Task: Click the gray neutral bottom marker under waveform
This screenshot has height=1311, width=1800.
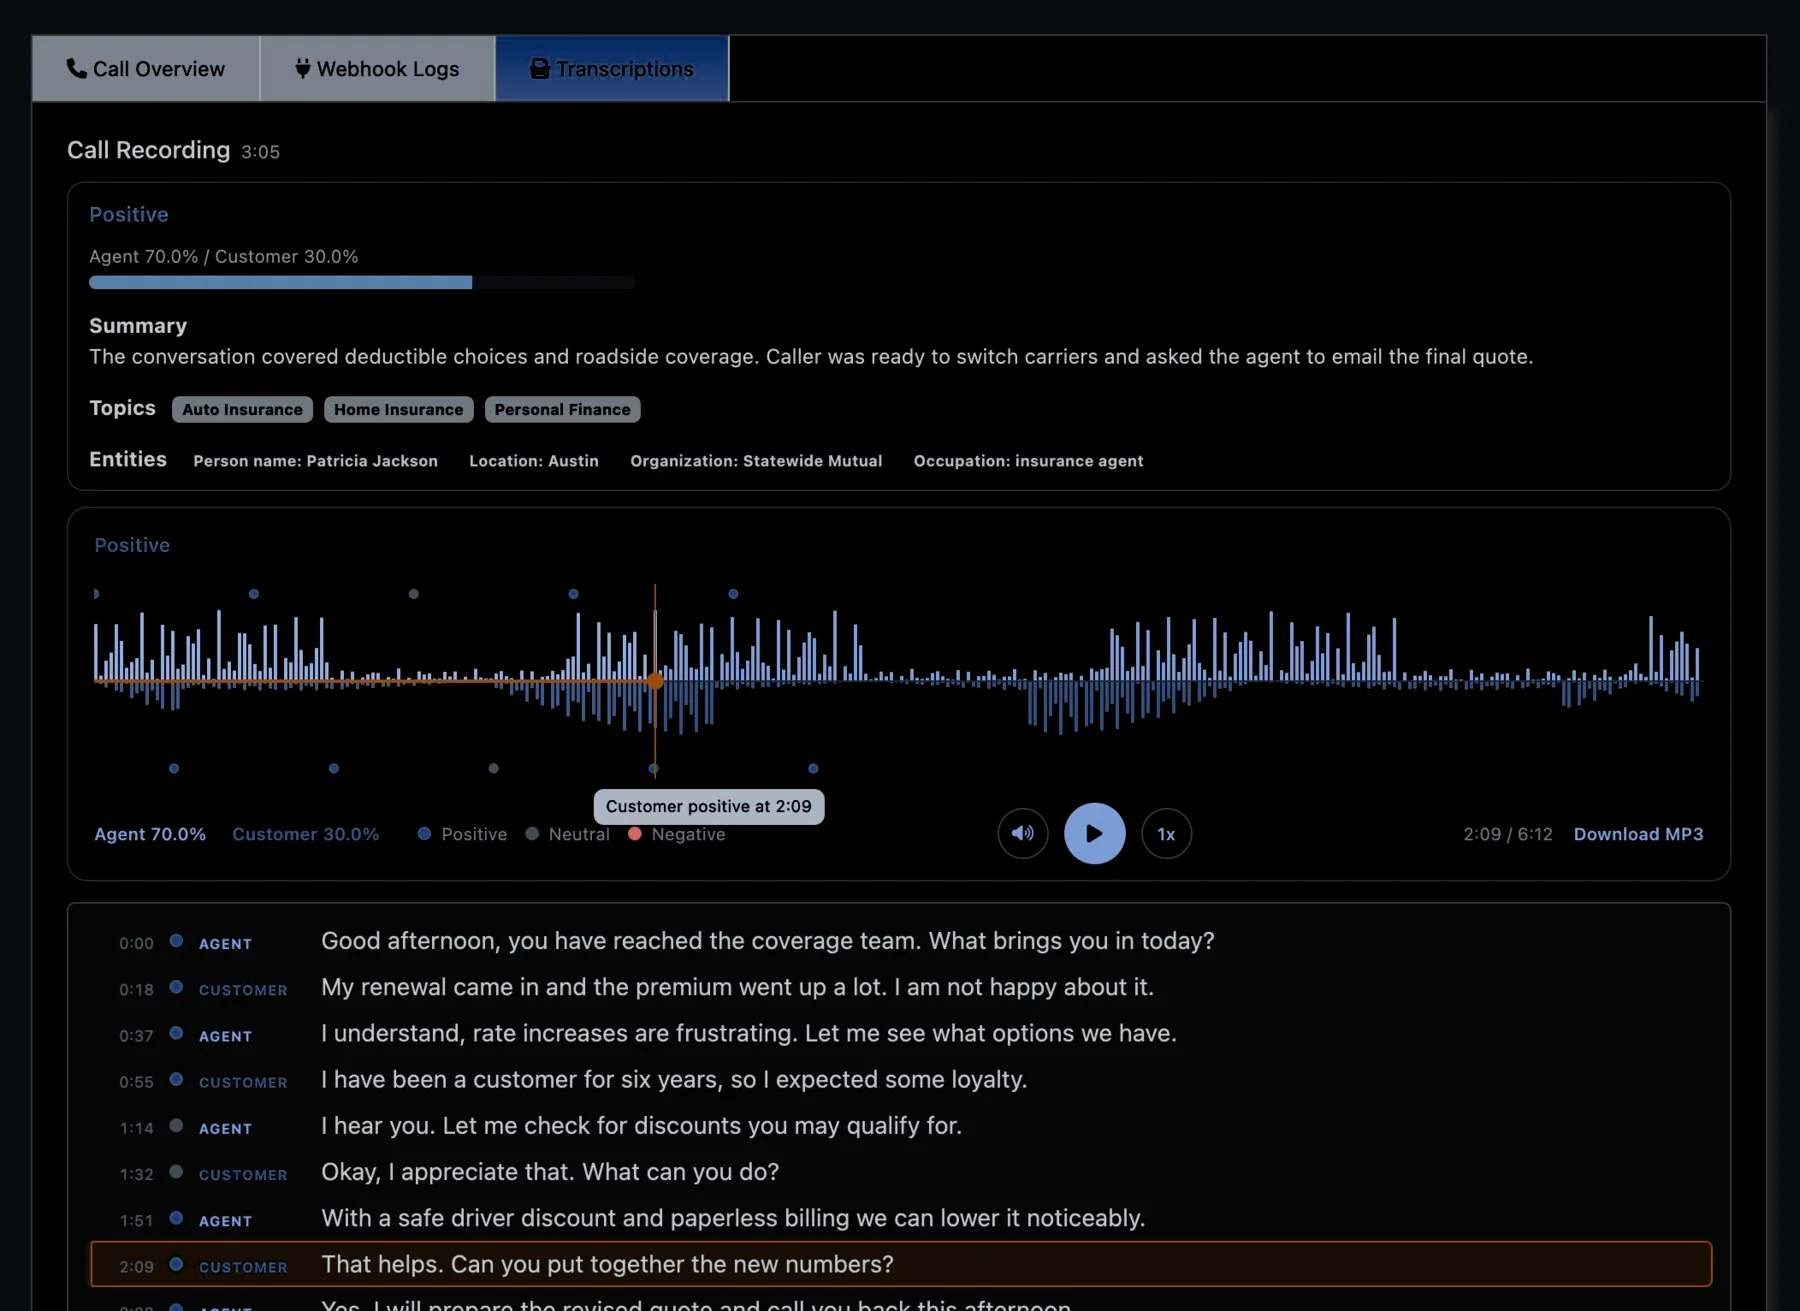Action: [493, 768]
